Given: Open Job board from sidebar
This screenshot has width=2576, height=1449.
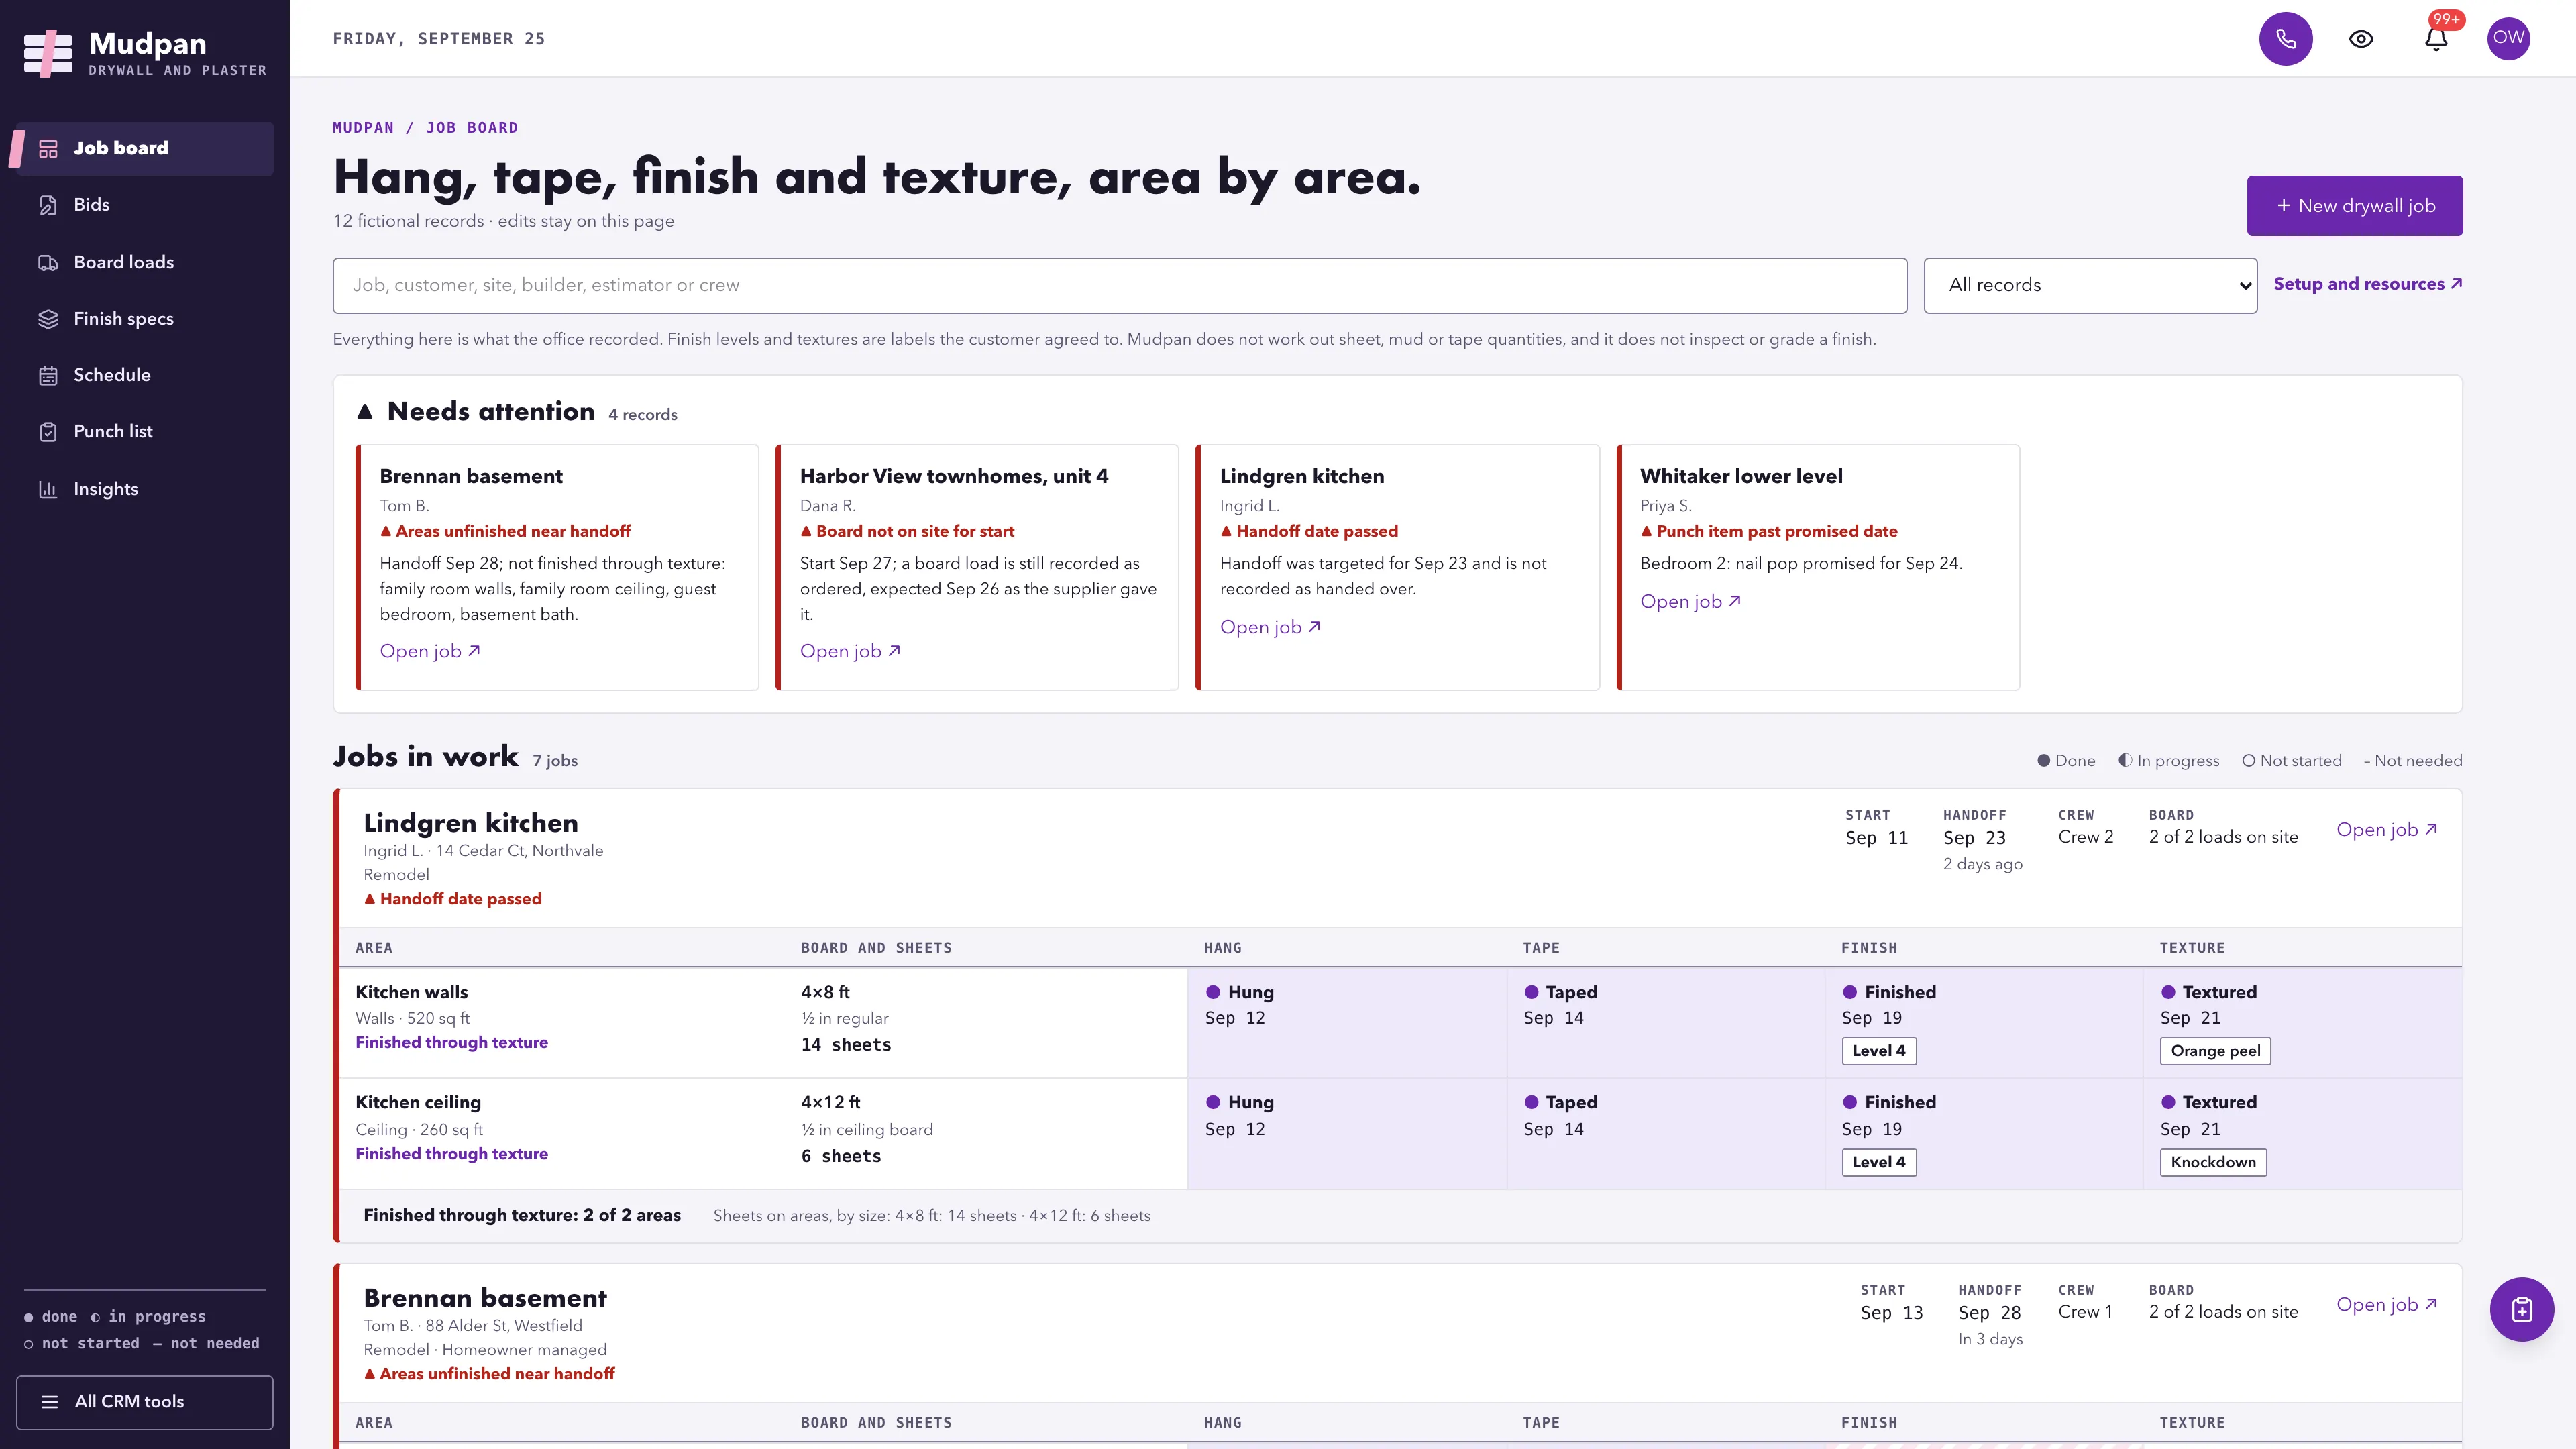Looking at the screenshot, I should click(145, 148).
